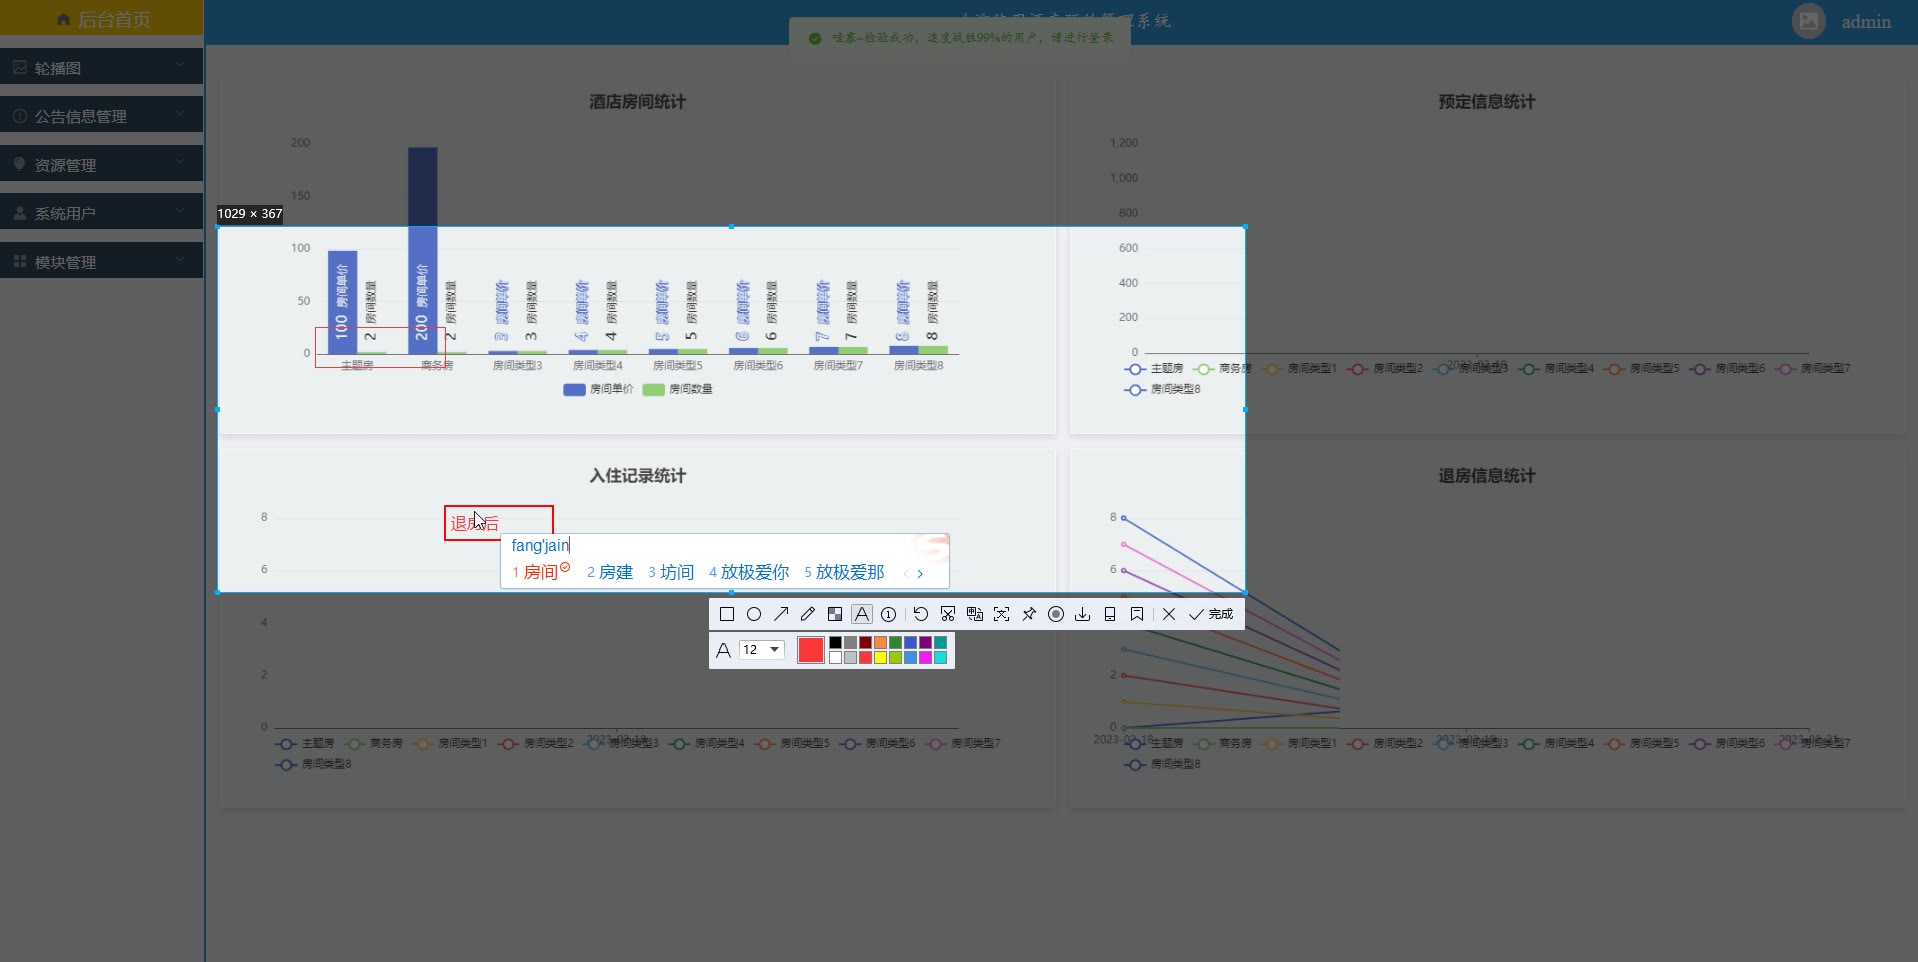Toggle 房间数量 legend in room chart
This screenshot has height=962, width=1918.
coord(677,389)
